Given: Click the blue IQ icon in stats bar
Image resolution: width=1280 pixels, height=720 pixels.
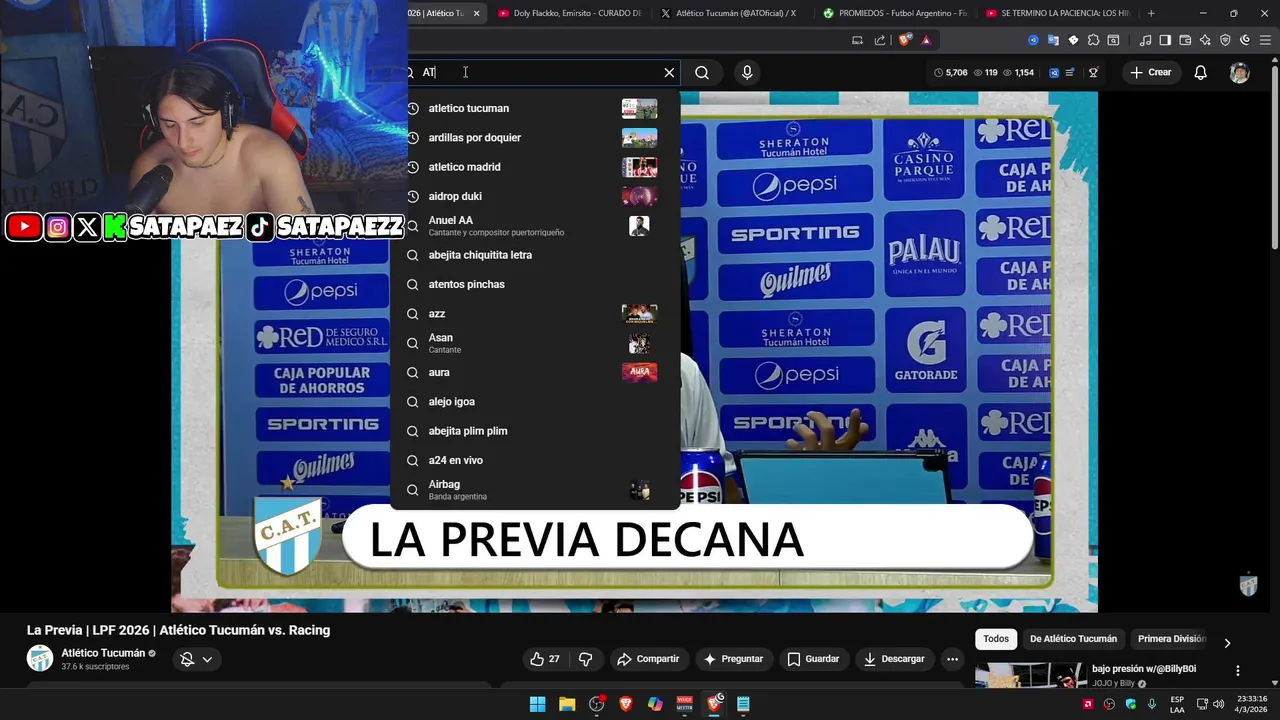Looking at the screenshot, I should point(1054,72).
